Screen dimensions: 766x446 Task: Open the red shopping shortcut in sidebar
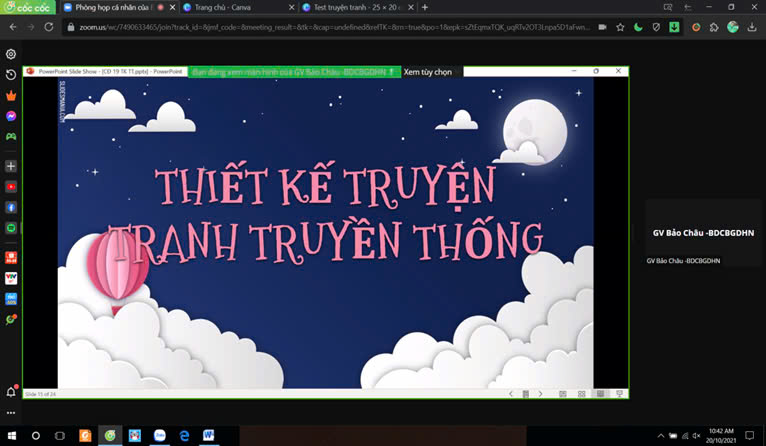(11, 257)
